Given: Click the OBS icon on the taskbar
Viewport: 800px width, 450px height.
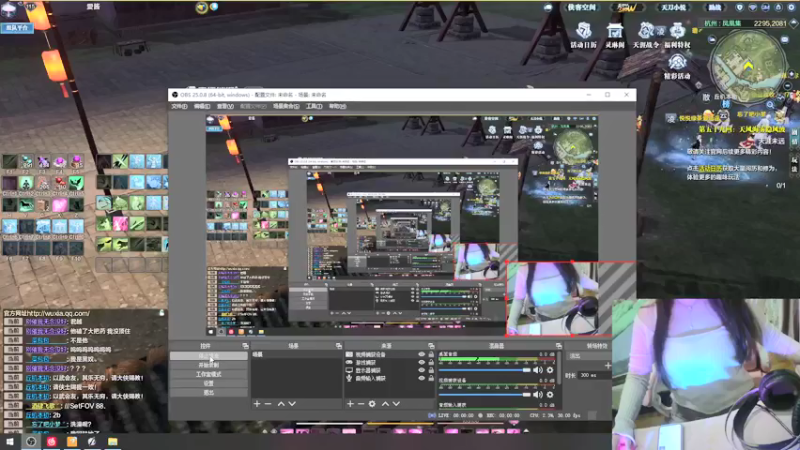Looking at the screenshot, I should pos(31,442).
